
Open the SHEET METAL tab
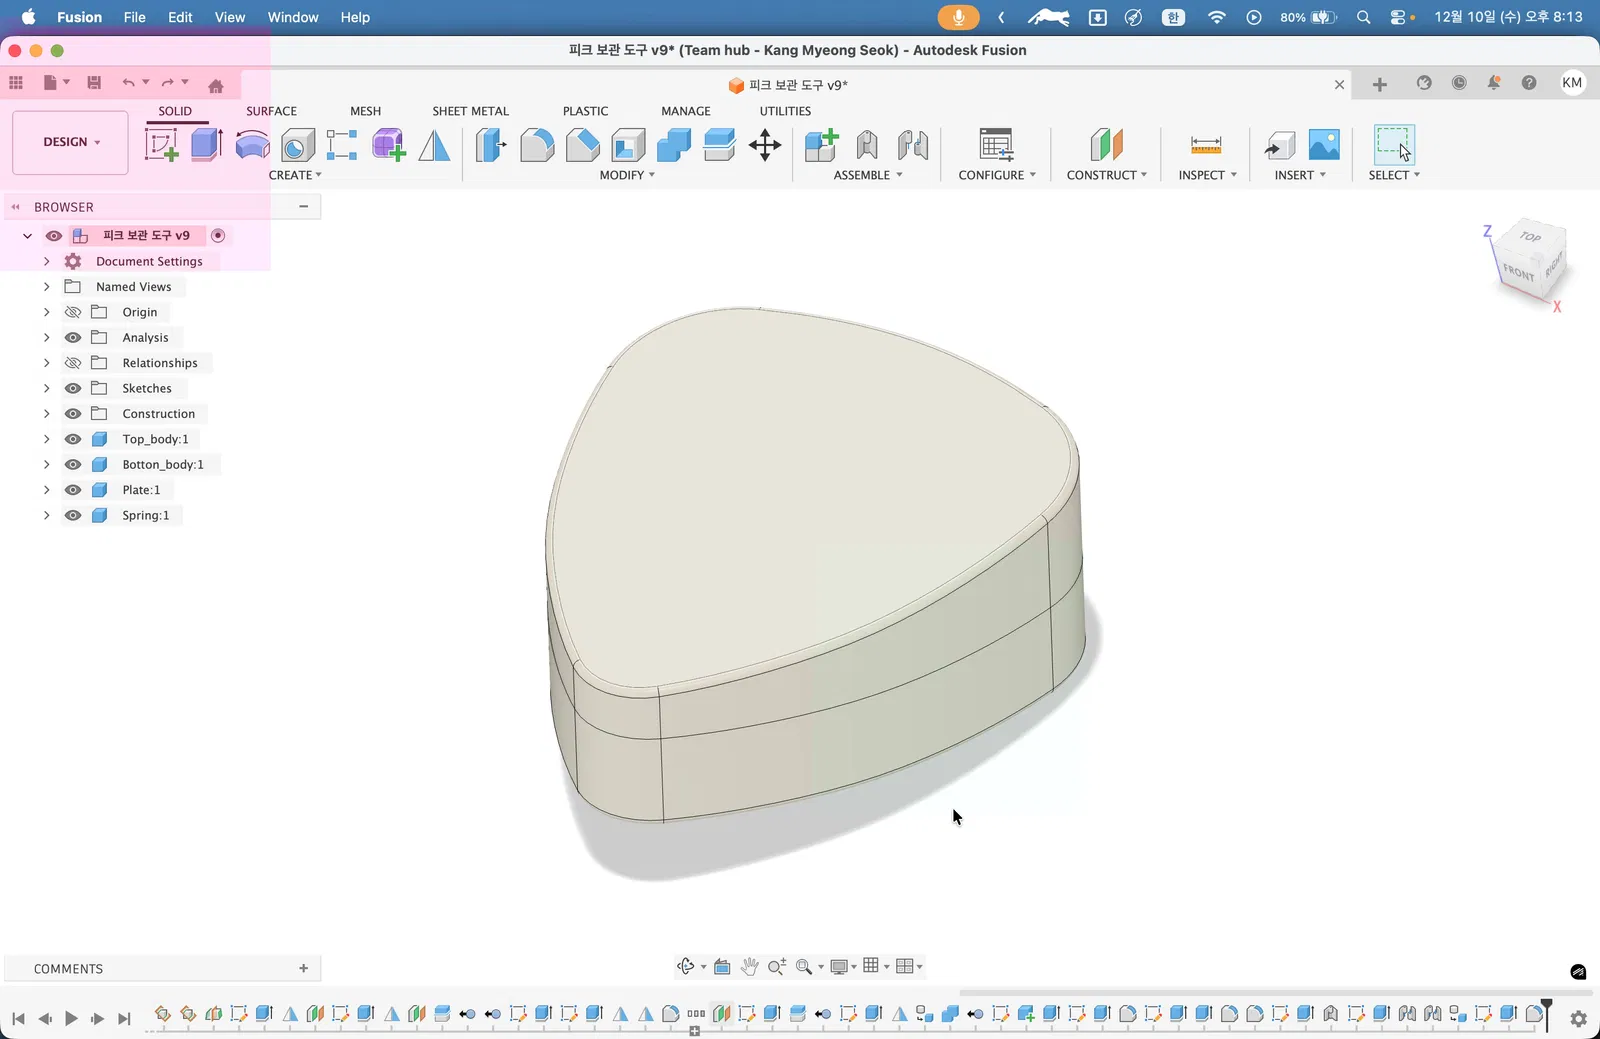pos(470,111)
